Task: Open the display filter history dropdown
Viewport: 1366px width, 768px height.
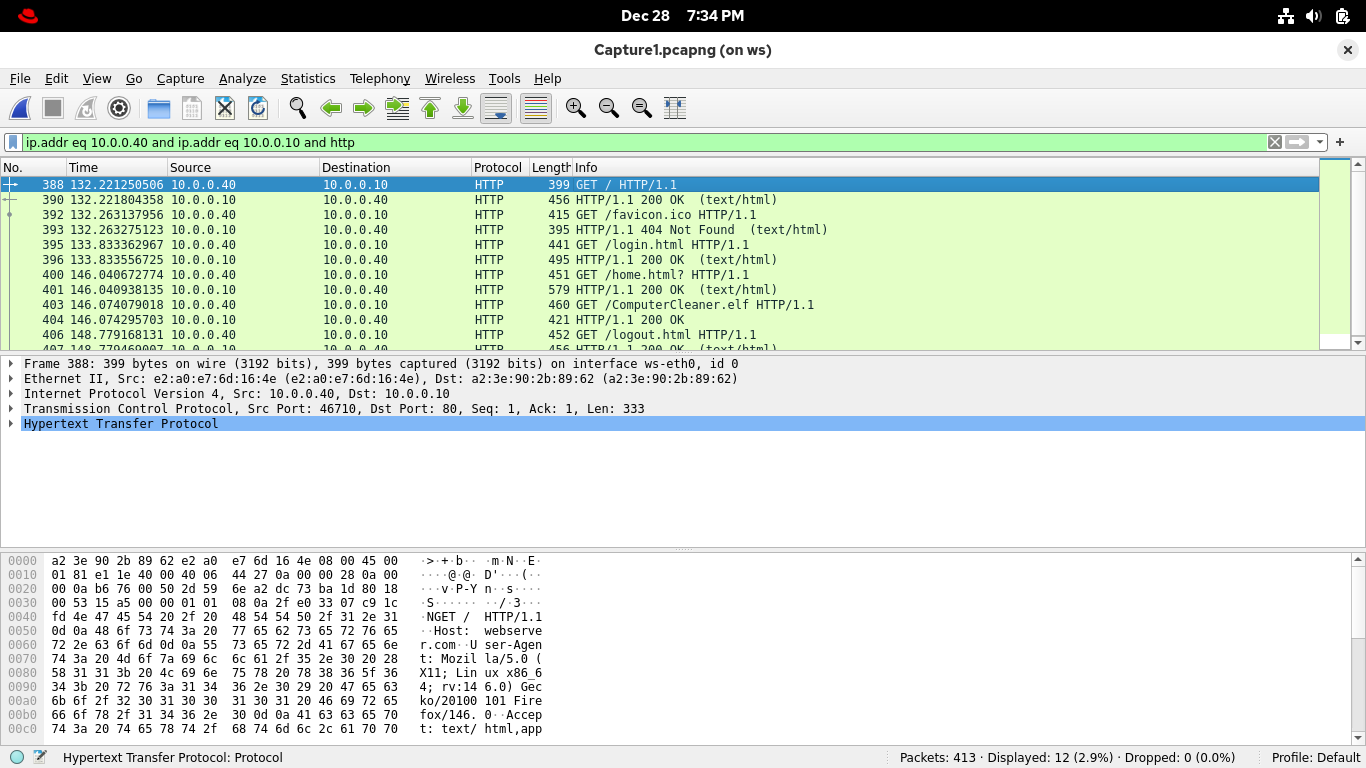Action: (x=1320, y=142)
